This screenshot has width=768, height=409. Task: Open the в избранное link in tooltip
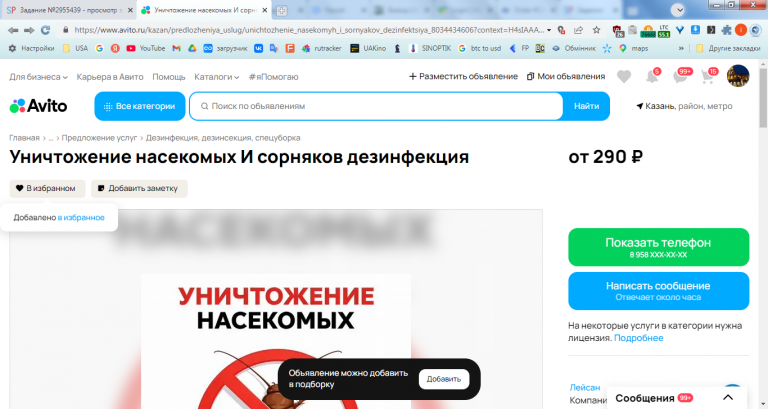(81, 217)
